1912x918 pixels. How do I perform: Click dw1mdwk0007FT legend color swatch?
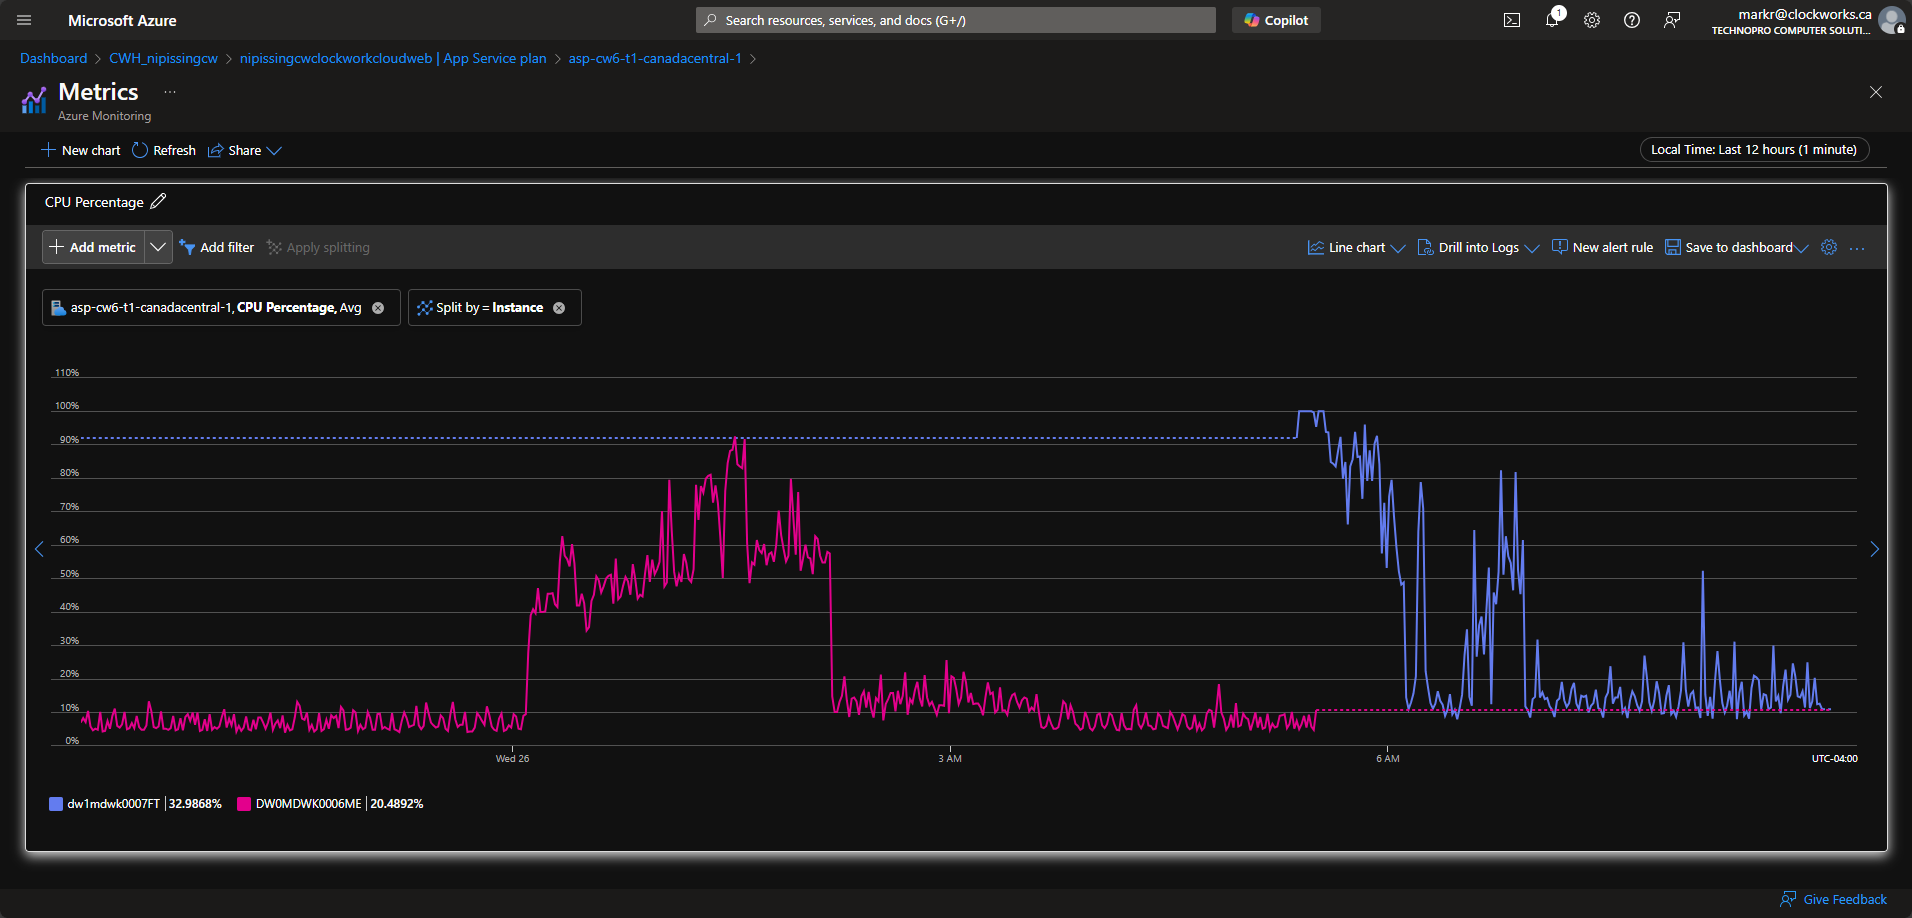click(x=56, y=804)
